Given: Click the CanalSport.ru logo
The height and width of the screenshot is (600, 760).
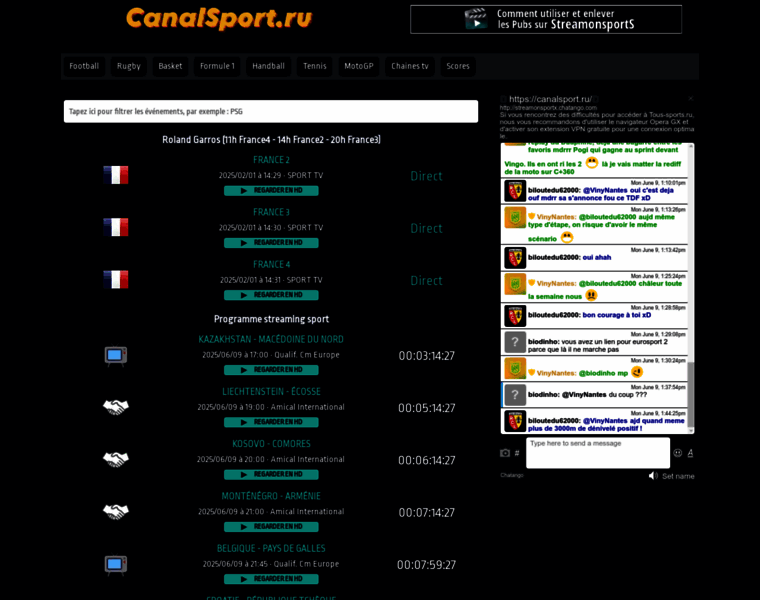Looking at the screenshot, I should click(x=219, y=19).
